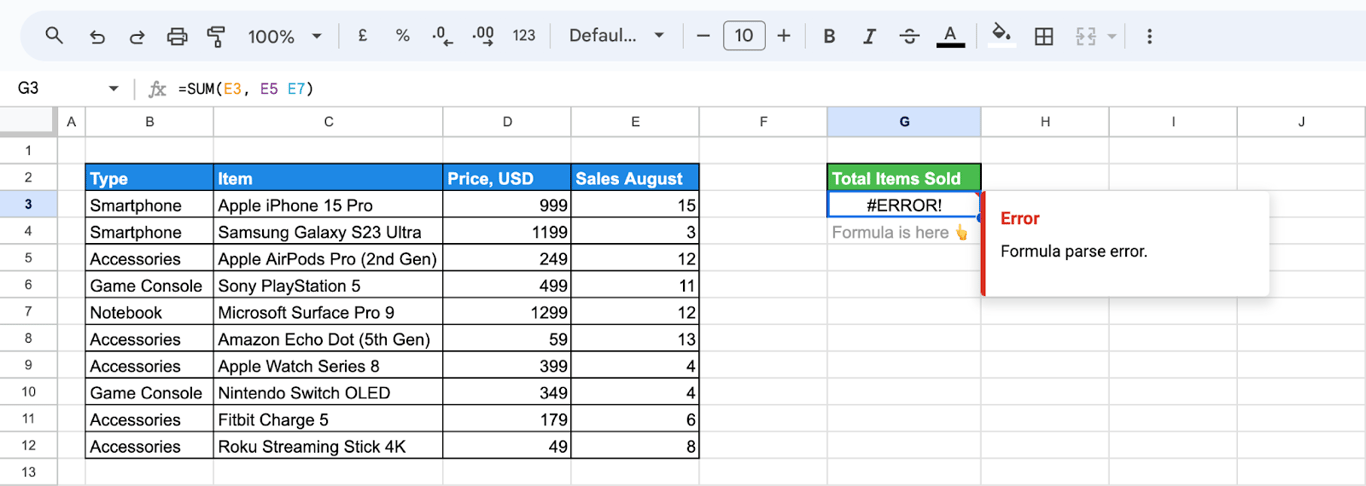The width and height of the screenshot is (1366, 486).
Task: Select price cell 1299
Action: tap(507, 313)
